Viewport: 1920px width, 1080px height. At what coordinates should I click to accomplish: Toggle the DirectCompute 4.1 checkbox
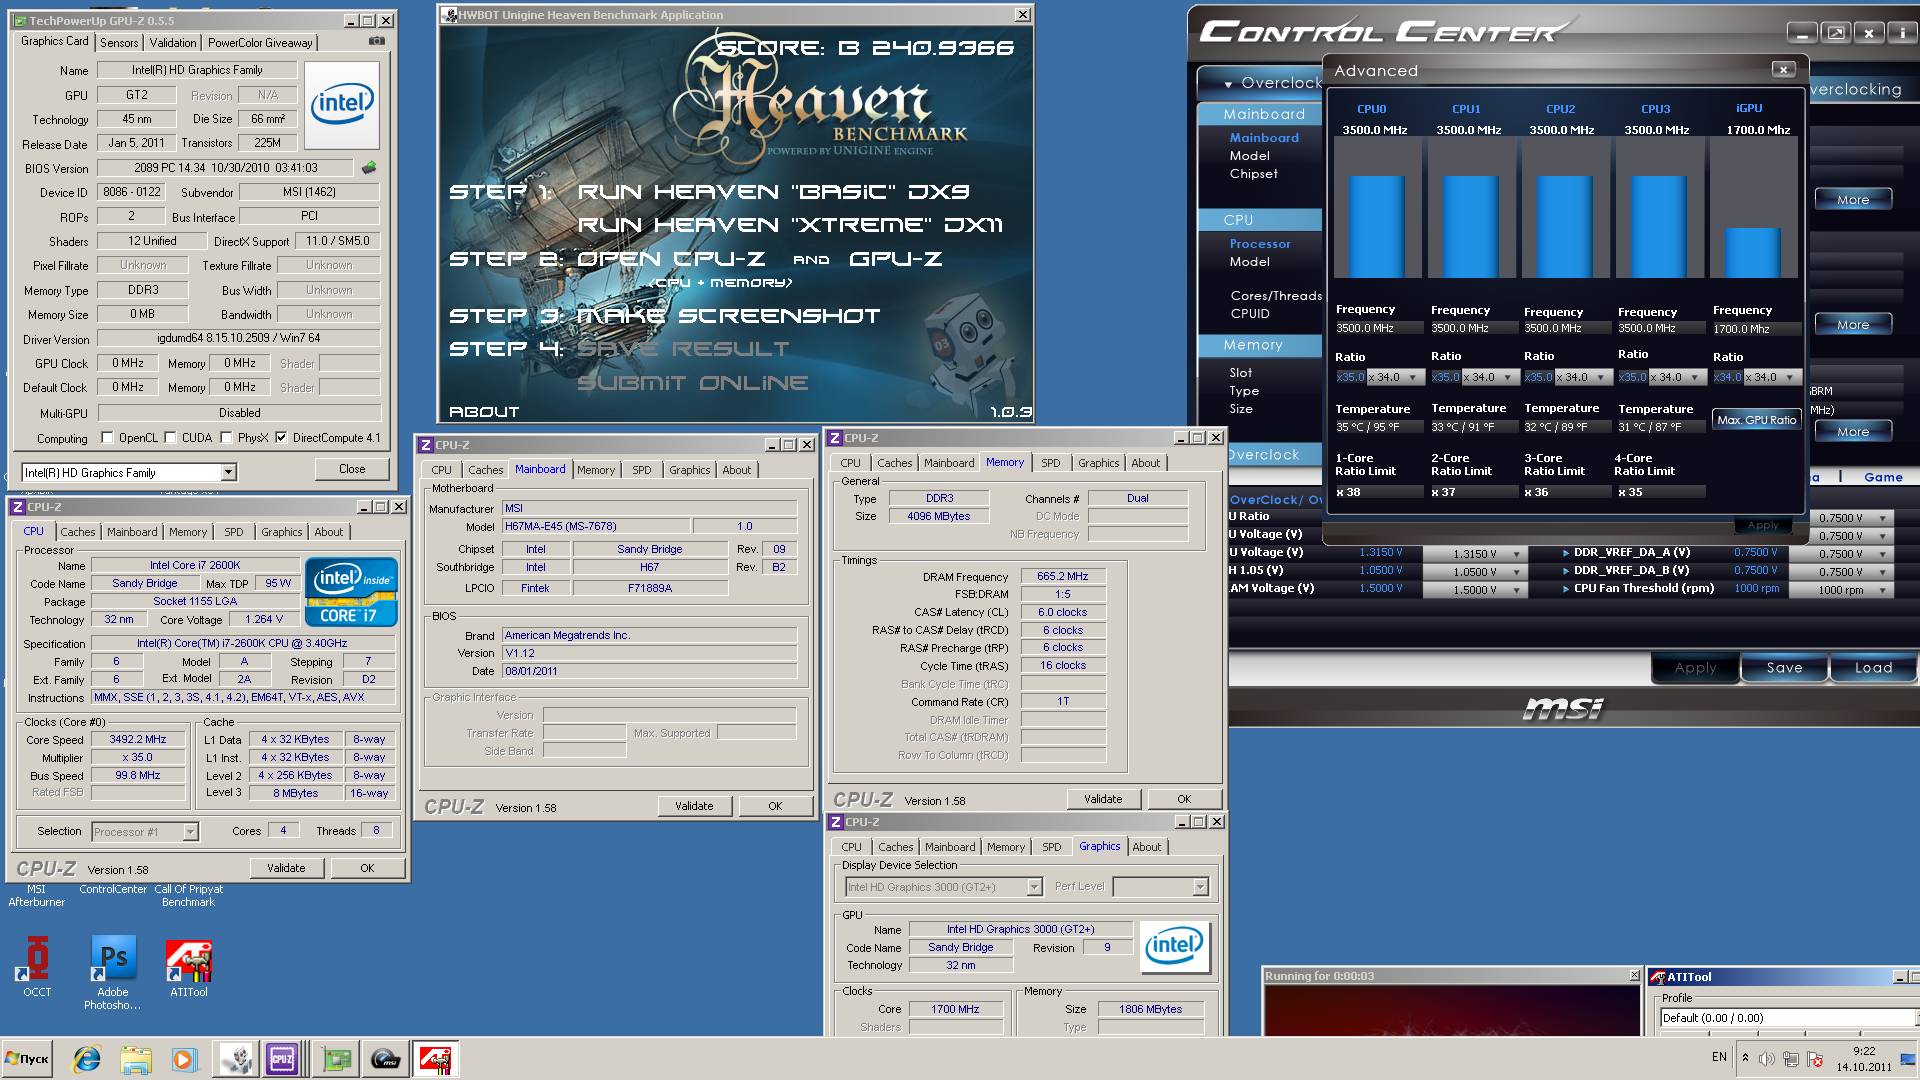(281, 437)
